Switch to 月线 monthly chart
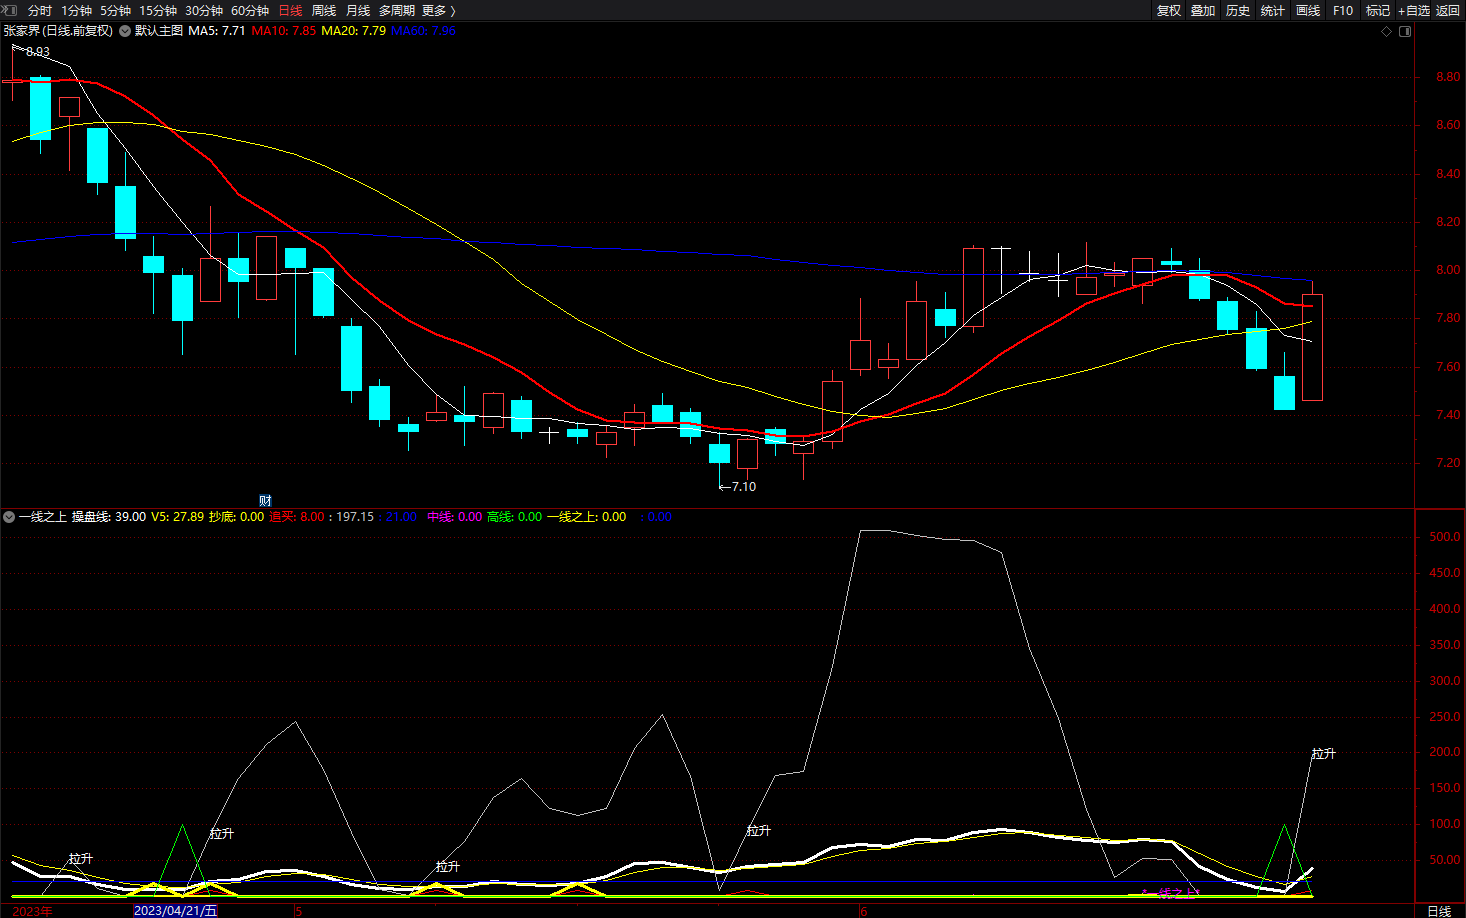The width and height of the screenshot is (1466, 918). 358,10
